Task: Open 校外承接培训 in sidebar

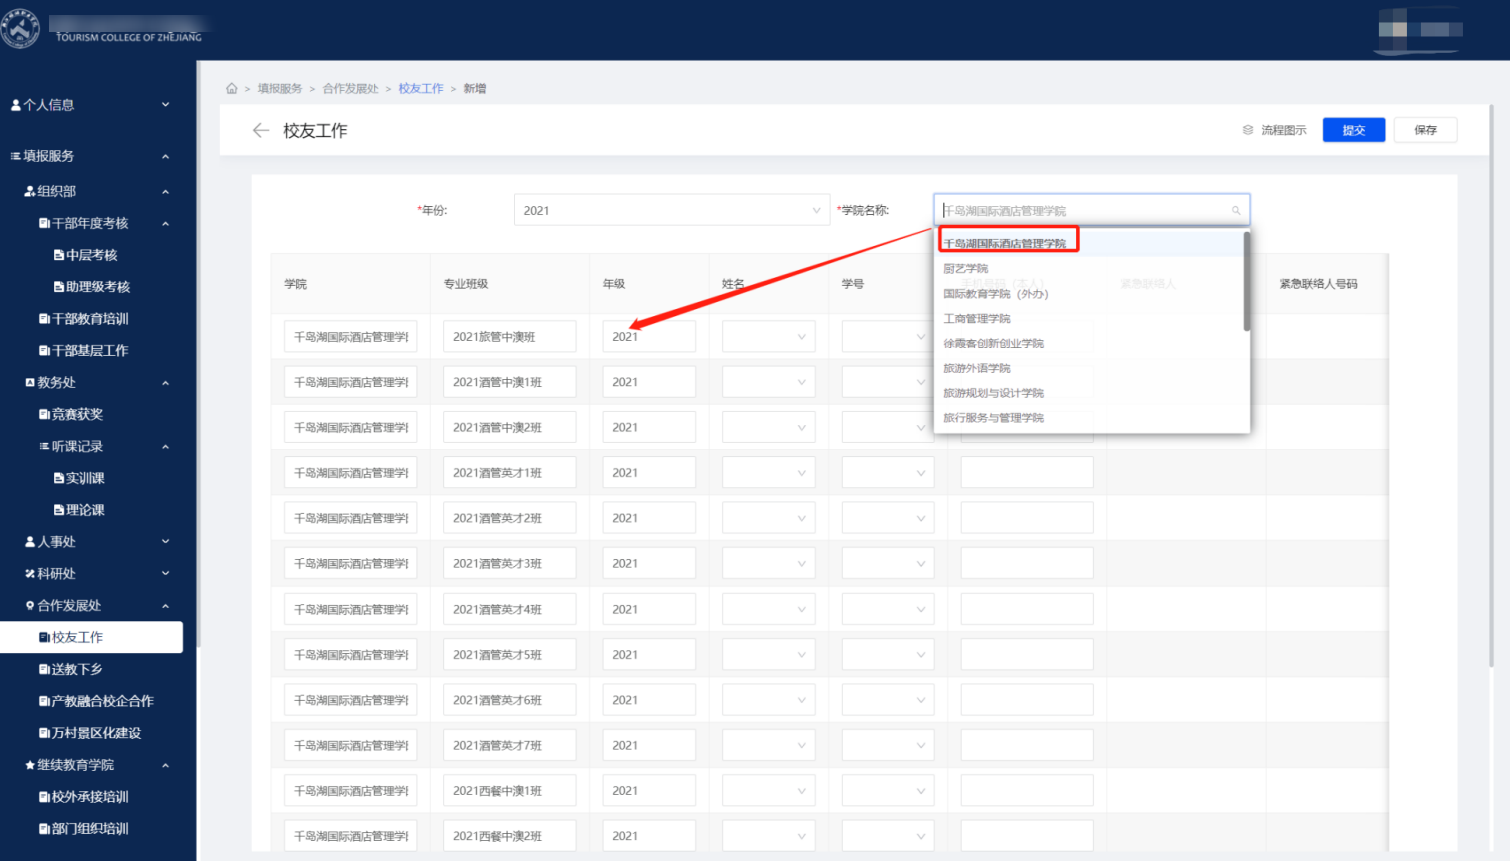Action: coord(90,797)
